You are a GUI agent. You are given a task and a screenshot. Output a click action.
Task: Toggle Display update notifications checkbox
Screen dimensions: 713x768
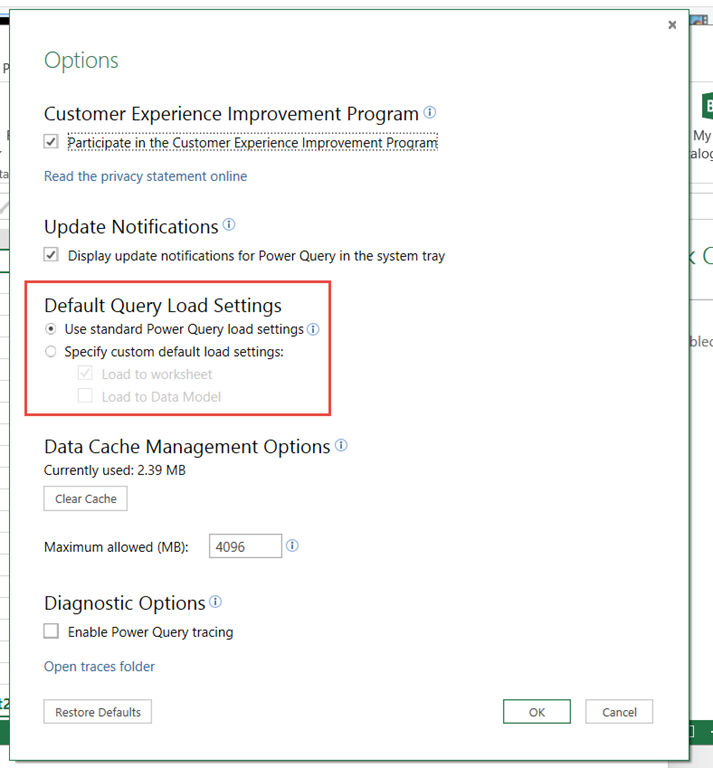(x=51, y=256)
